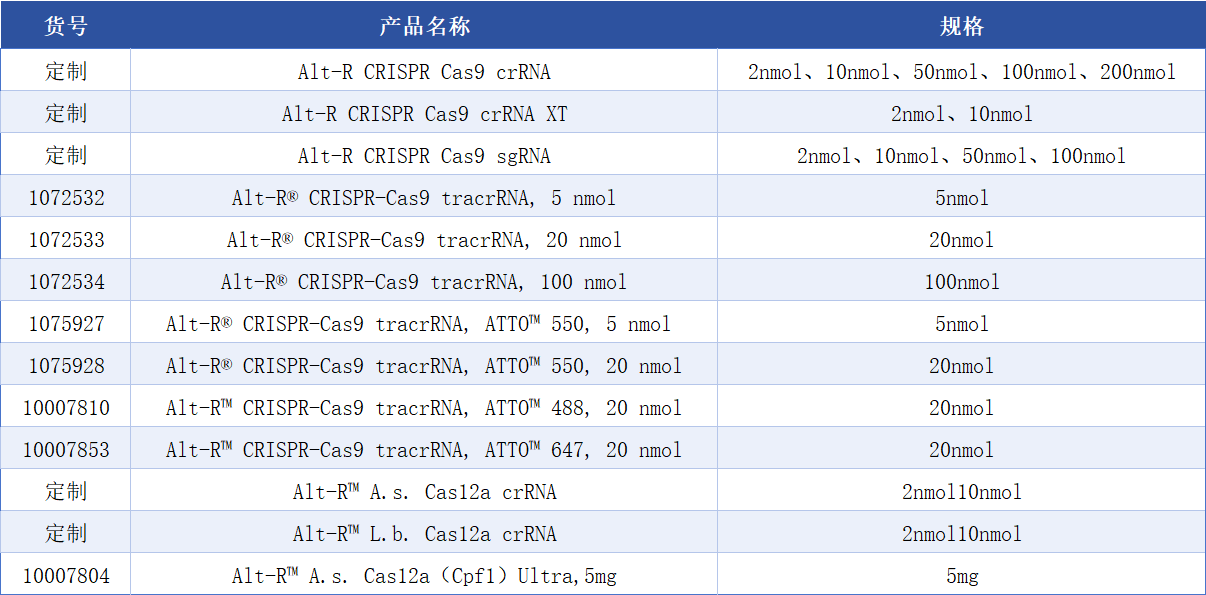Click catalog number 1072532

(x=66, y=198)
